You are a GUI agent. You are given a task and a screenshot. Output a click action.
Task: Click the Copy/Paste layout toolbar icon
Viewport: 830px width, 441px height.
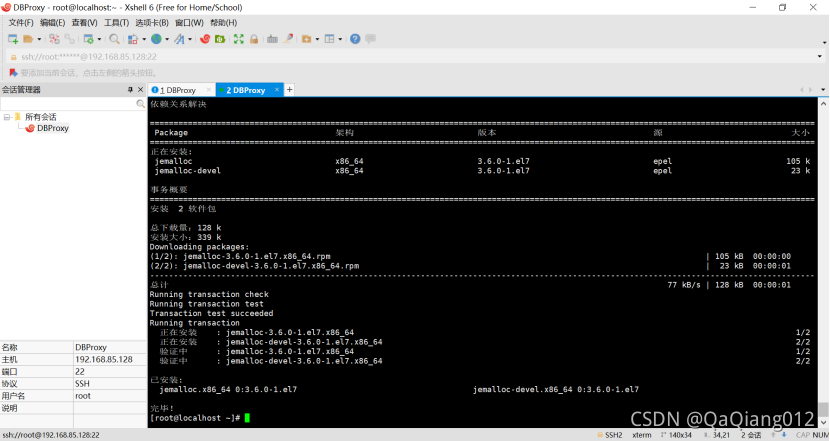133,39
